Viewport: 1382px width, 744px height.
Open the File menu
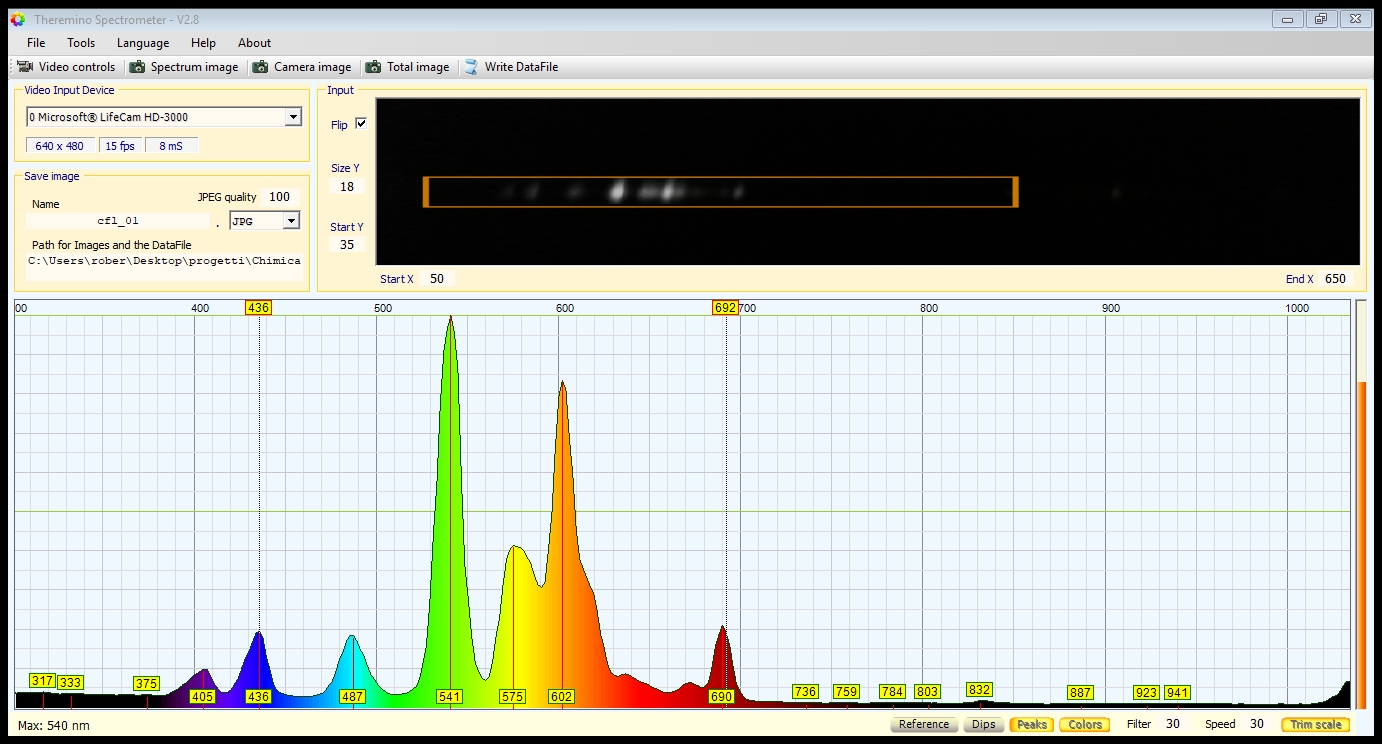36,43
